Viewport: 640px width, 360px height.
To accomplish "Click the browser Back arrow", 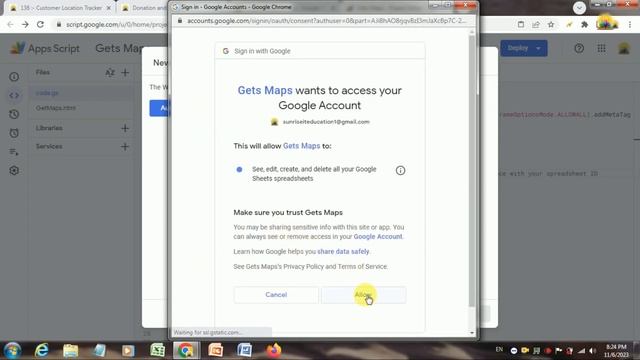I will (10, 24).
